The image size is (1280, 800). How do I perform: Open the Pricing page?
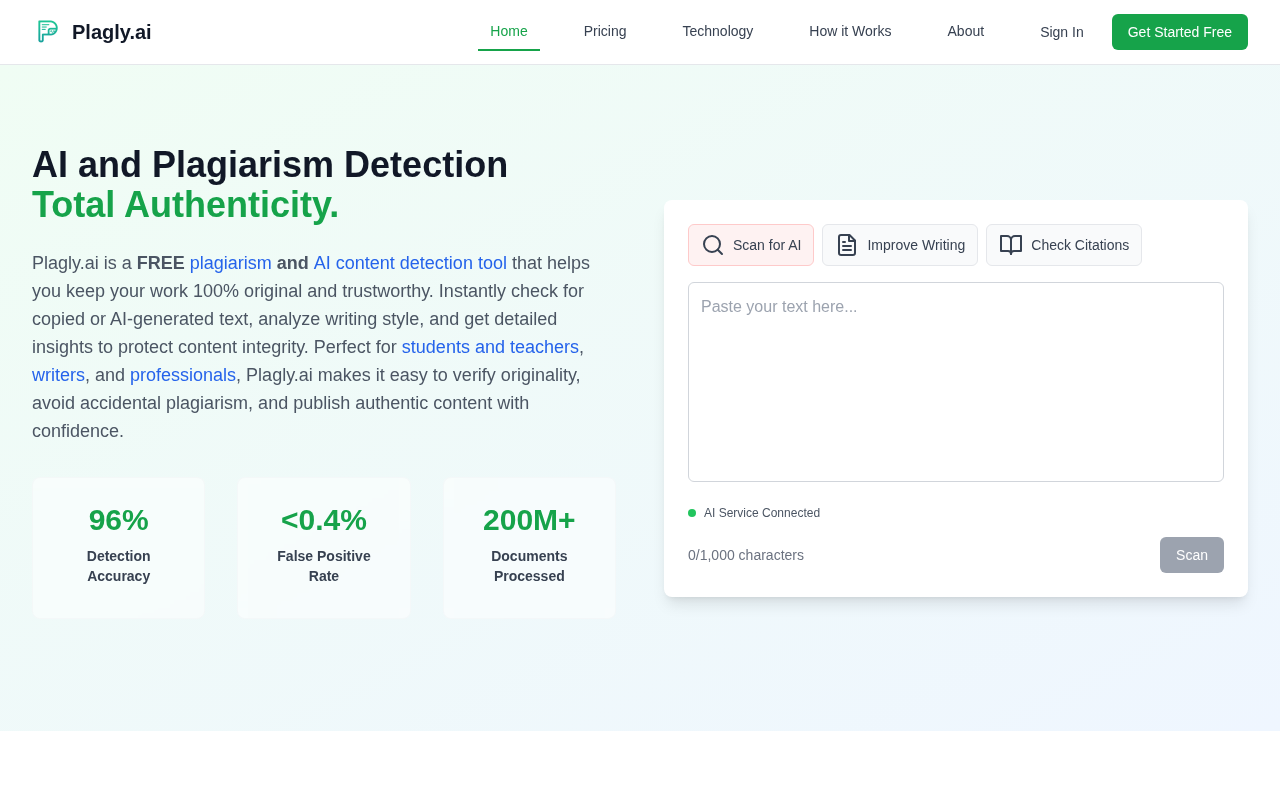(x=605, y=31)
